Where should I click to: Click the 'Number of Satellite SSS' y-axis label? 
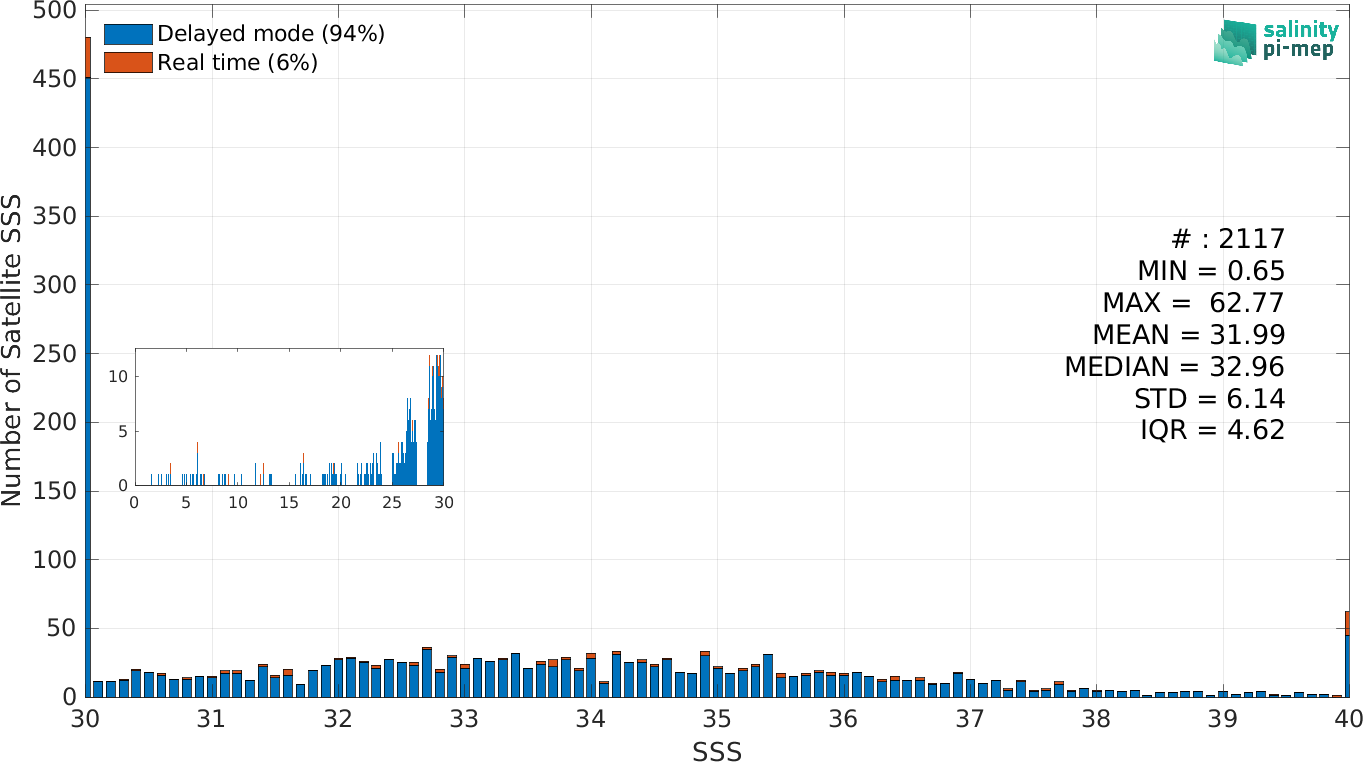pos(12,352)
